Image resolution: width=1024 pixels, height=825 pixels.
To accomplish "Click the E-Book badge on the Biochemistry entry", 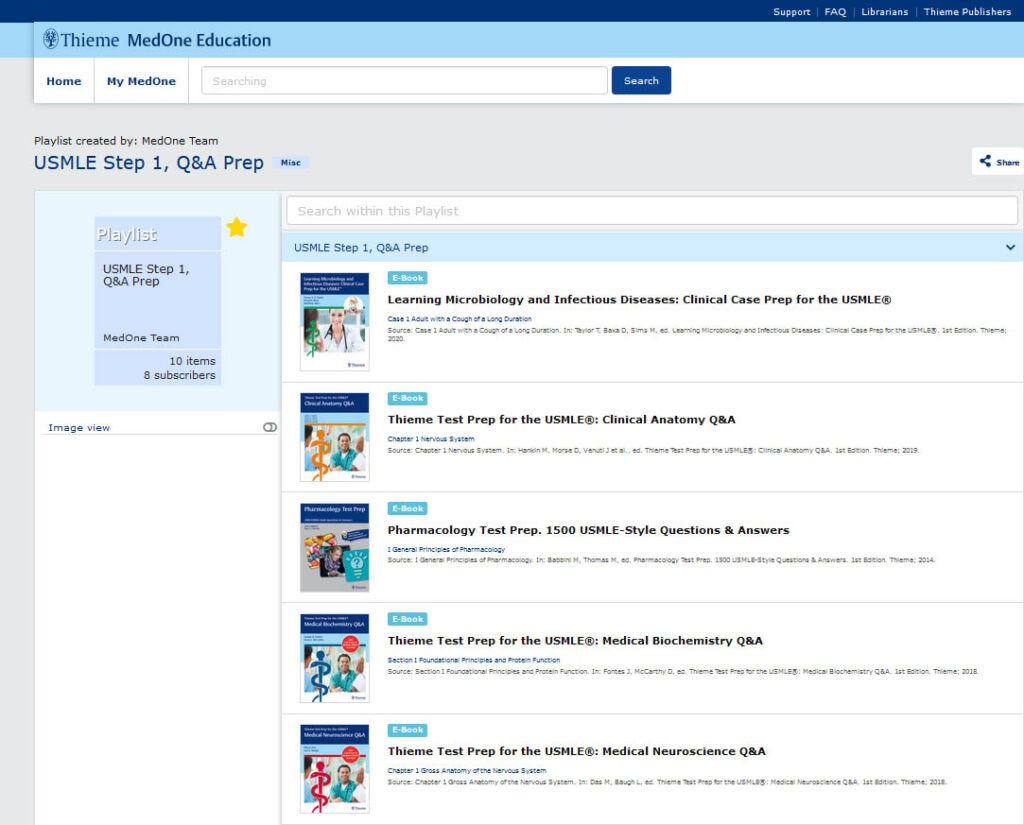I will (x=407, y=618).
